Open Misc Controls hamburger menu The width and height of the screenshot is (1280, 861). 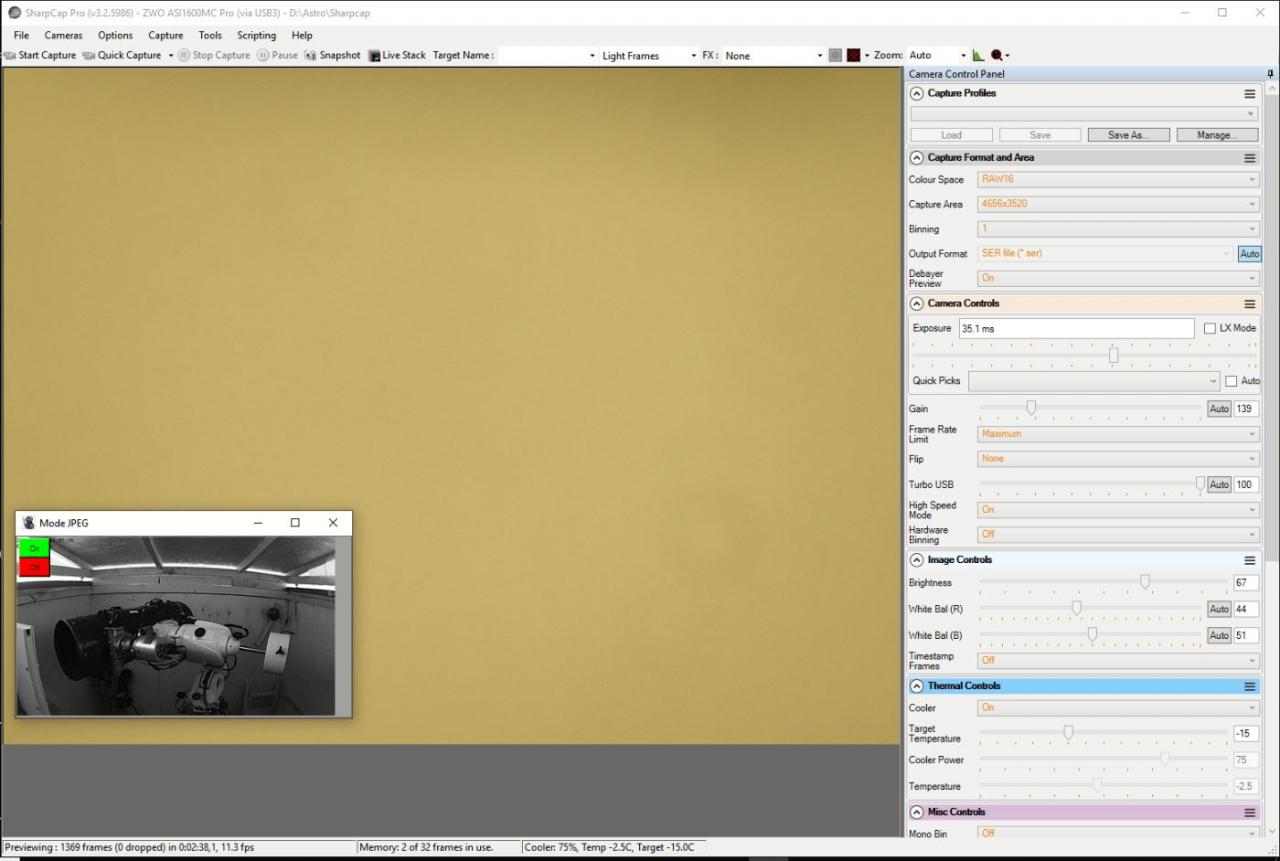pos(1249,813)
